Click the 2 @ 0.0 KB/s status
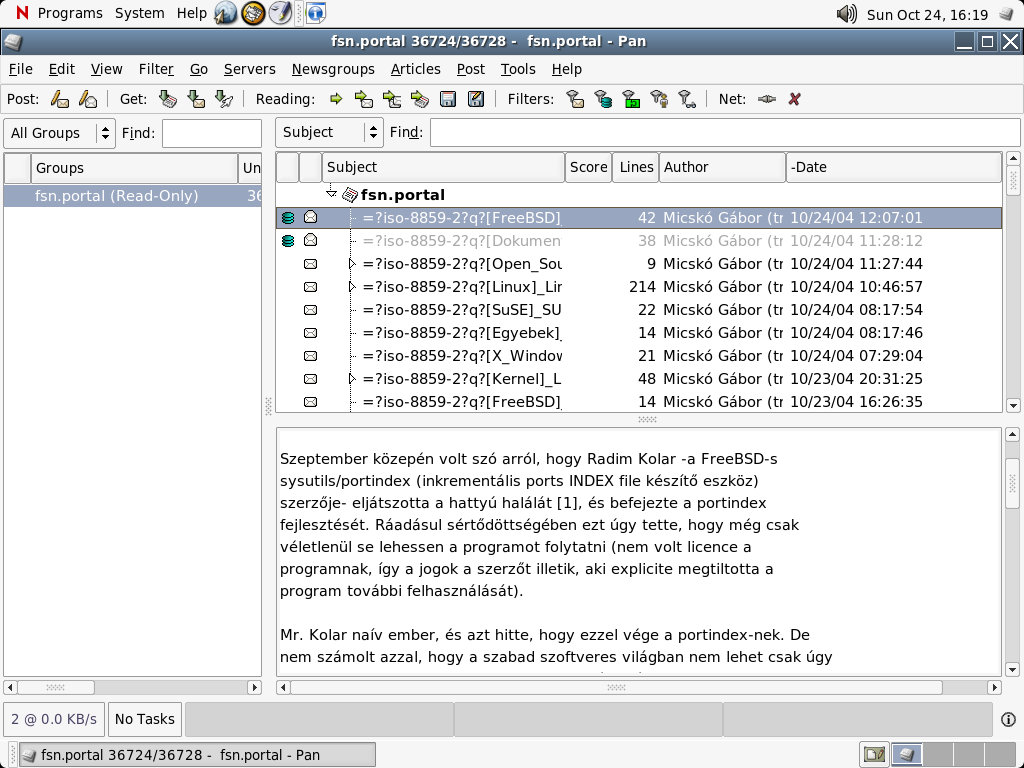 (54, 719)
